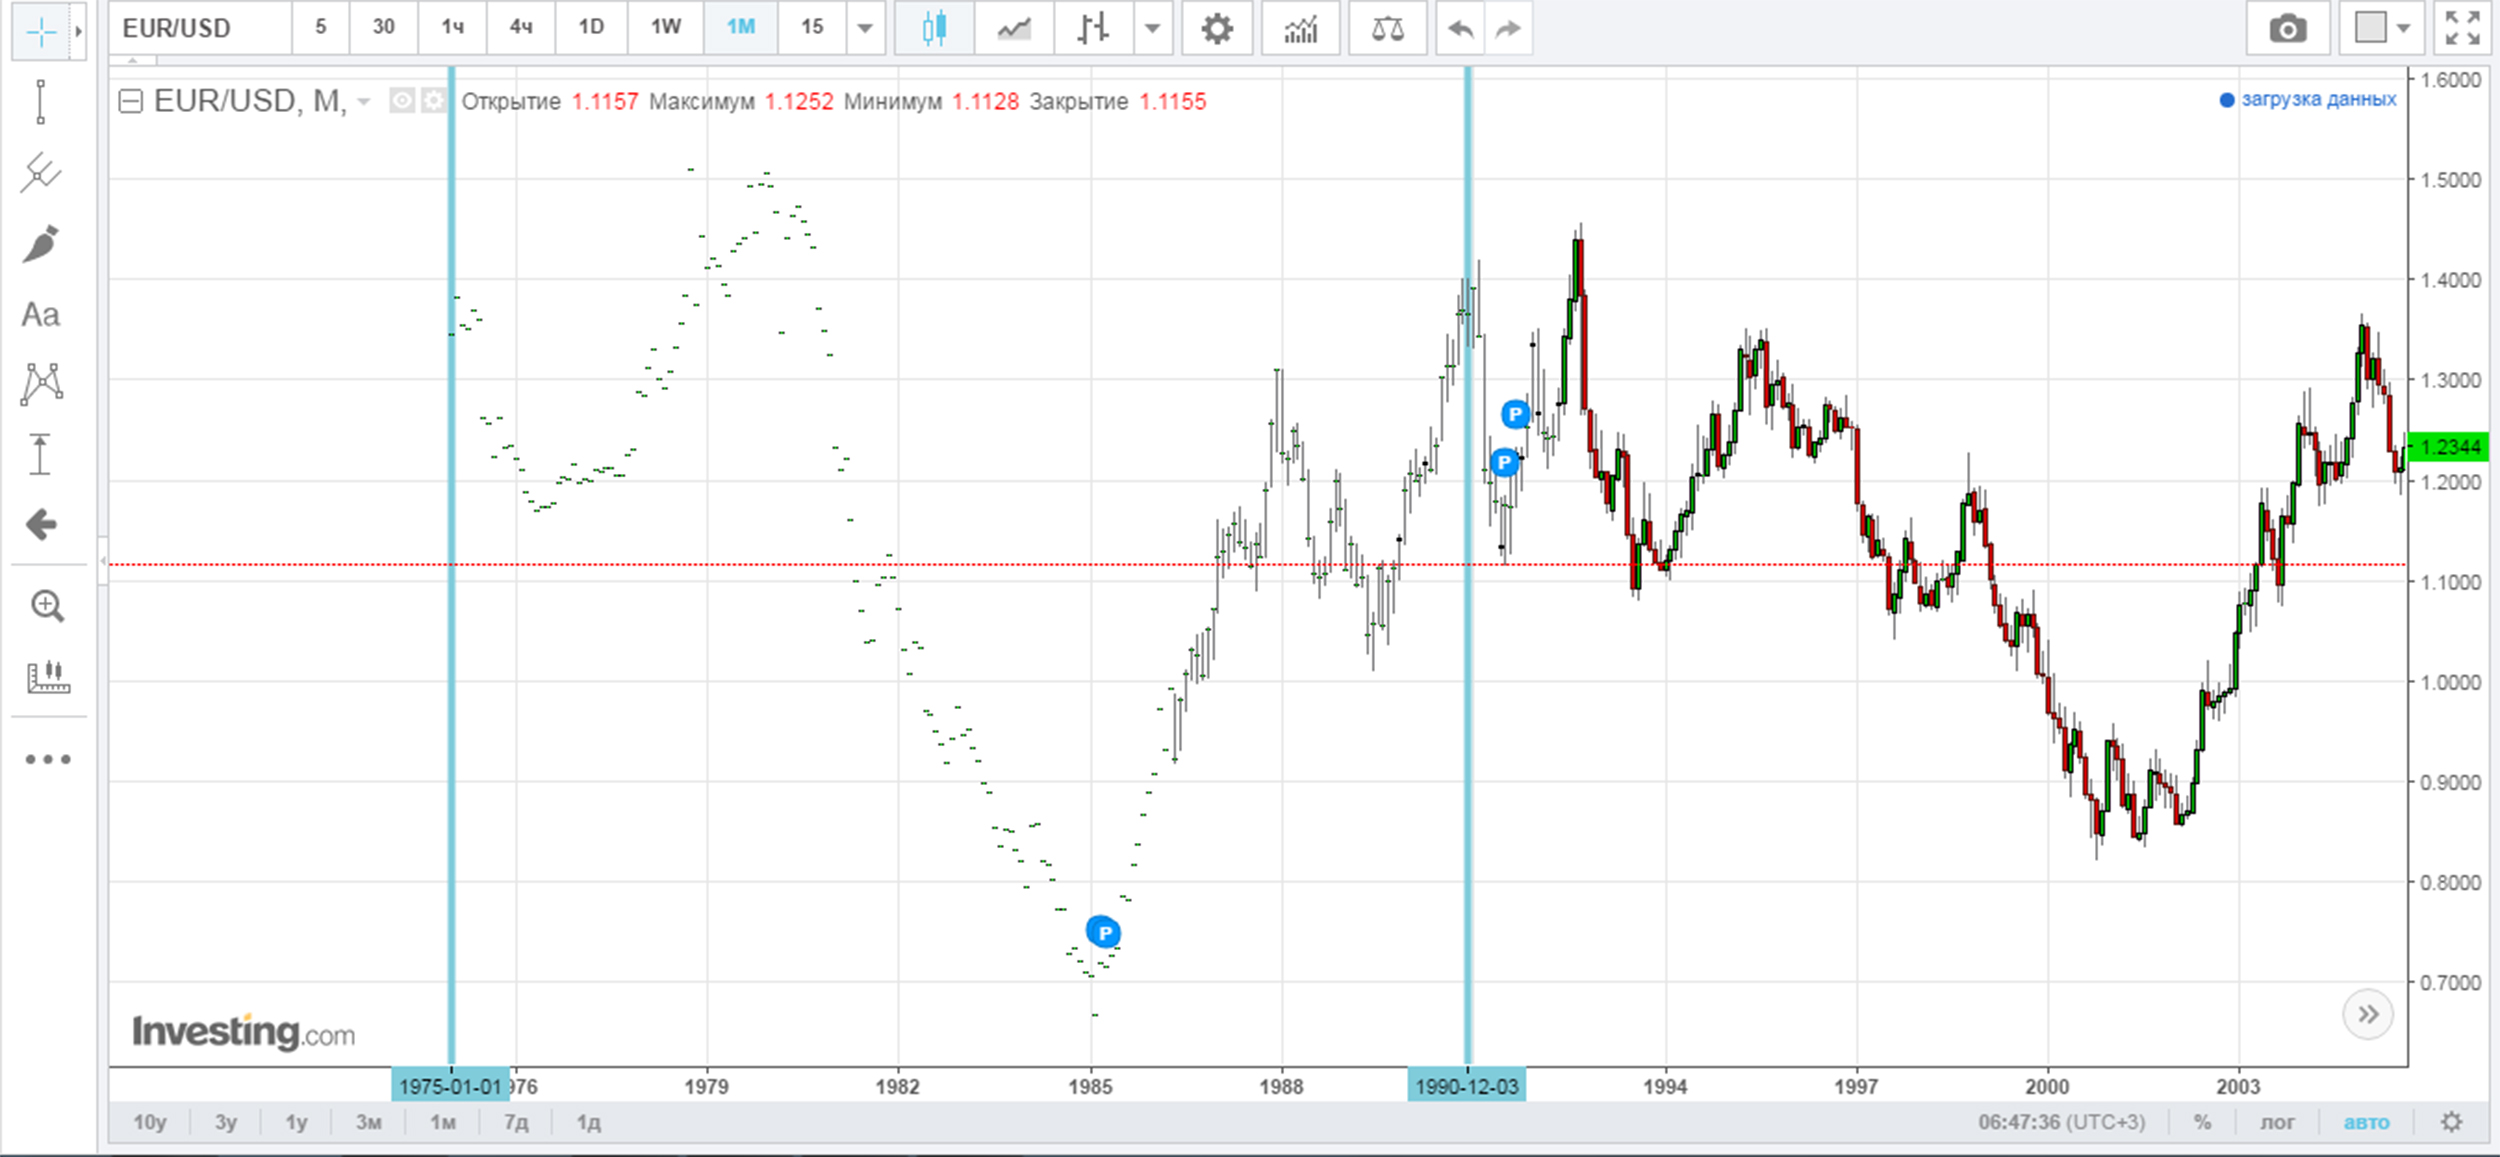Image resolution: width=2500 pixels, height=1157 pixels.
Task: Switch to 1W weekly timeframe
Action: coord(666,27)
